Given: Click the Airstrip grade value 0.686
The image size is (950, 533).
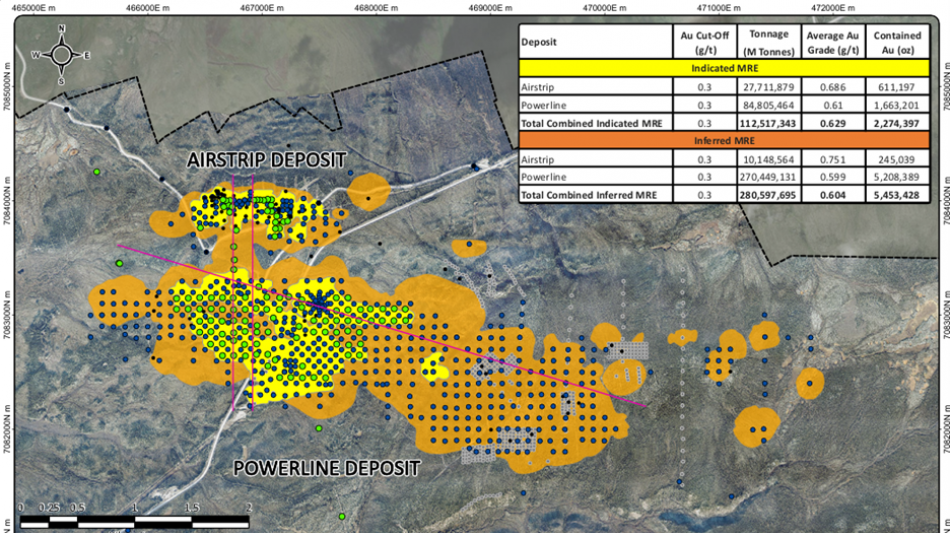Looking at the screenshot, I should [x=832, y=87].
